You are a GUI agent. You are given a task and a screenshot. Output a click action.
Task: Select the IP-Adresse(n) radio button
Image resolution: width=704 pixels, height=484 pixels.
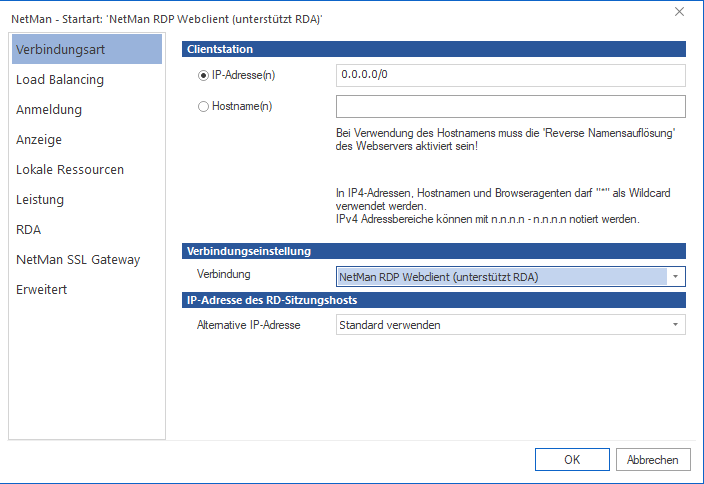tap(205, 75)
